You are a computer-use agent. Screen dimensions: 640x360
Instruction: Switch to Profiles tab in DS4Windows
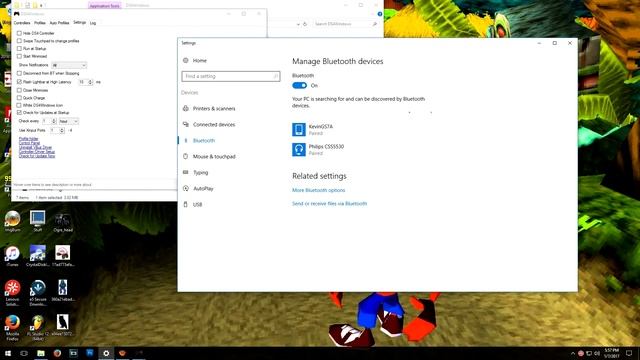click(x=40, y=23)
